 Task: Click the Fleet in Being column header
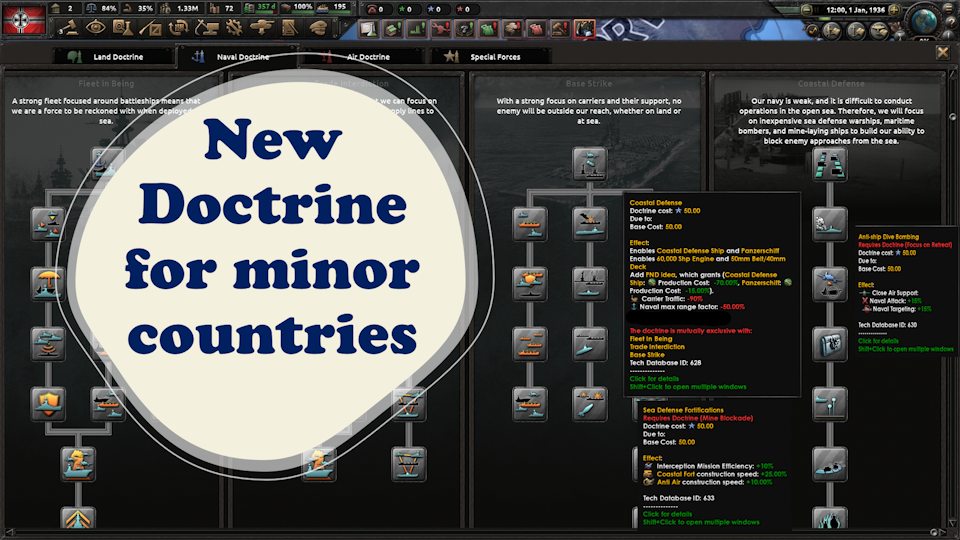click(x=106, y=83)
